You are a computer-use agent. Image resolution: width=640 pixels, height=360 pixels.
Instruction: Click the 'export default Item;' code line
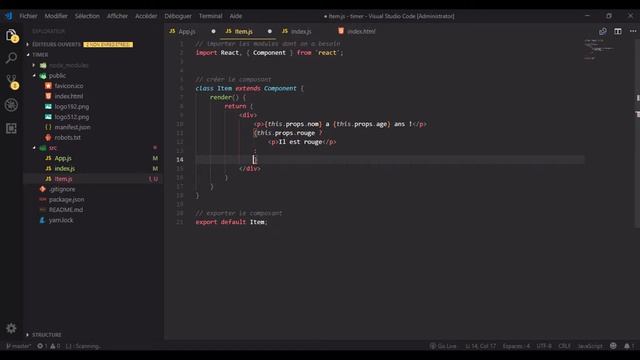click(x=231, y=222)
